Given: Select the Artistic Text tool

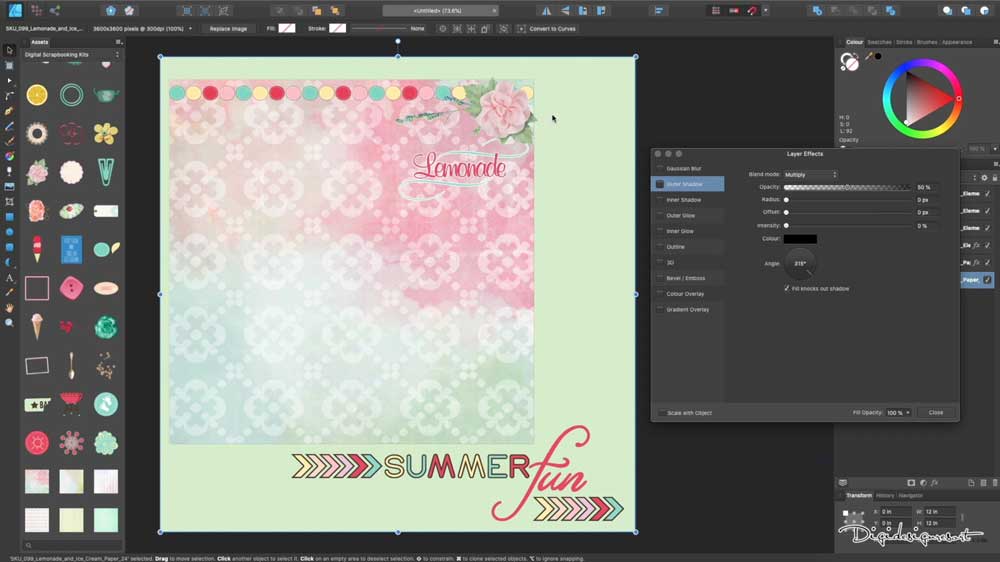Looking at the screenshot, I should 9,277.
